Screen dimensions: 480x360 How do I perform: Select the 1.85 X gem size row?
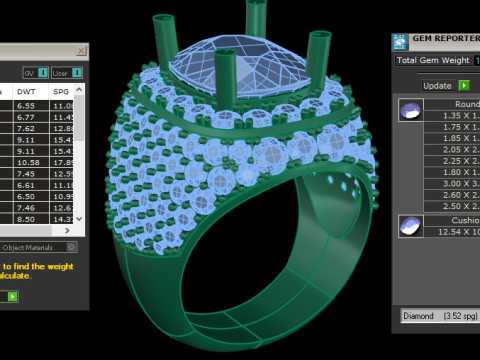point(452,138)
